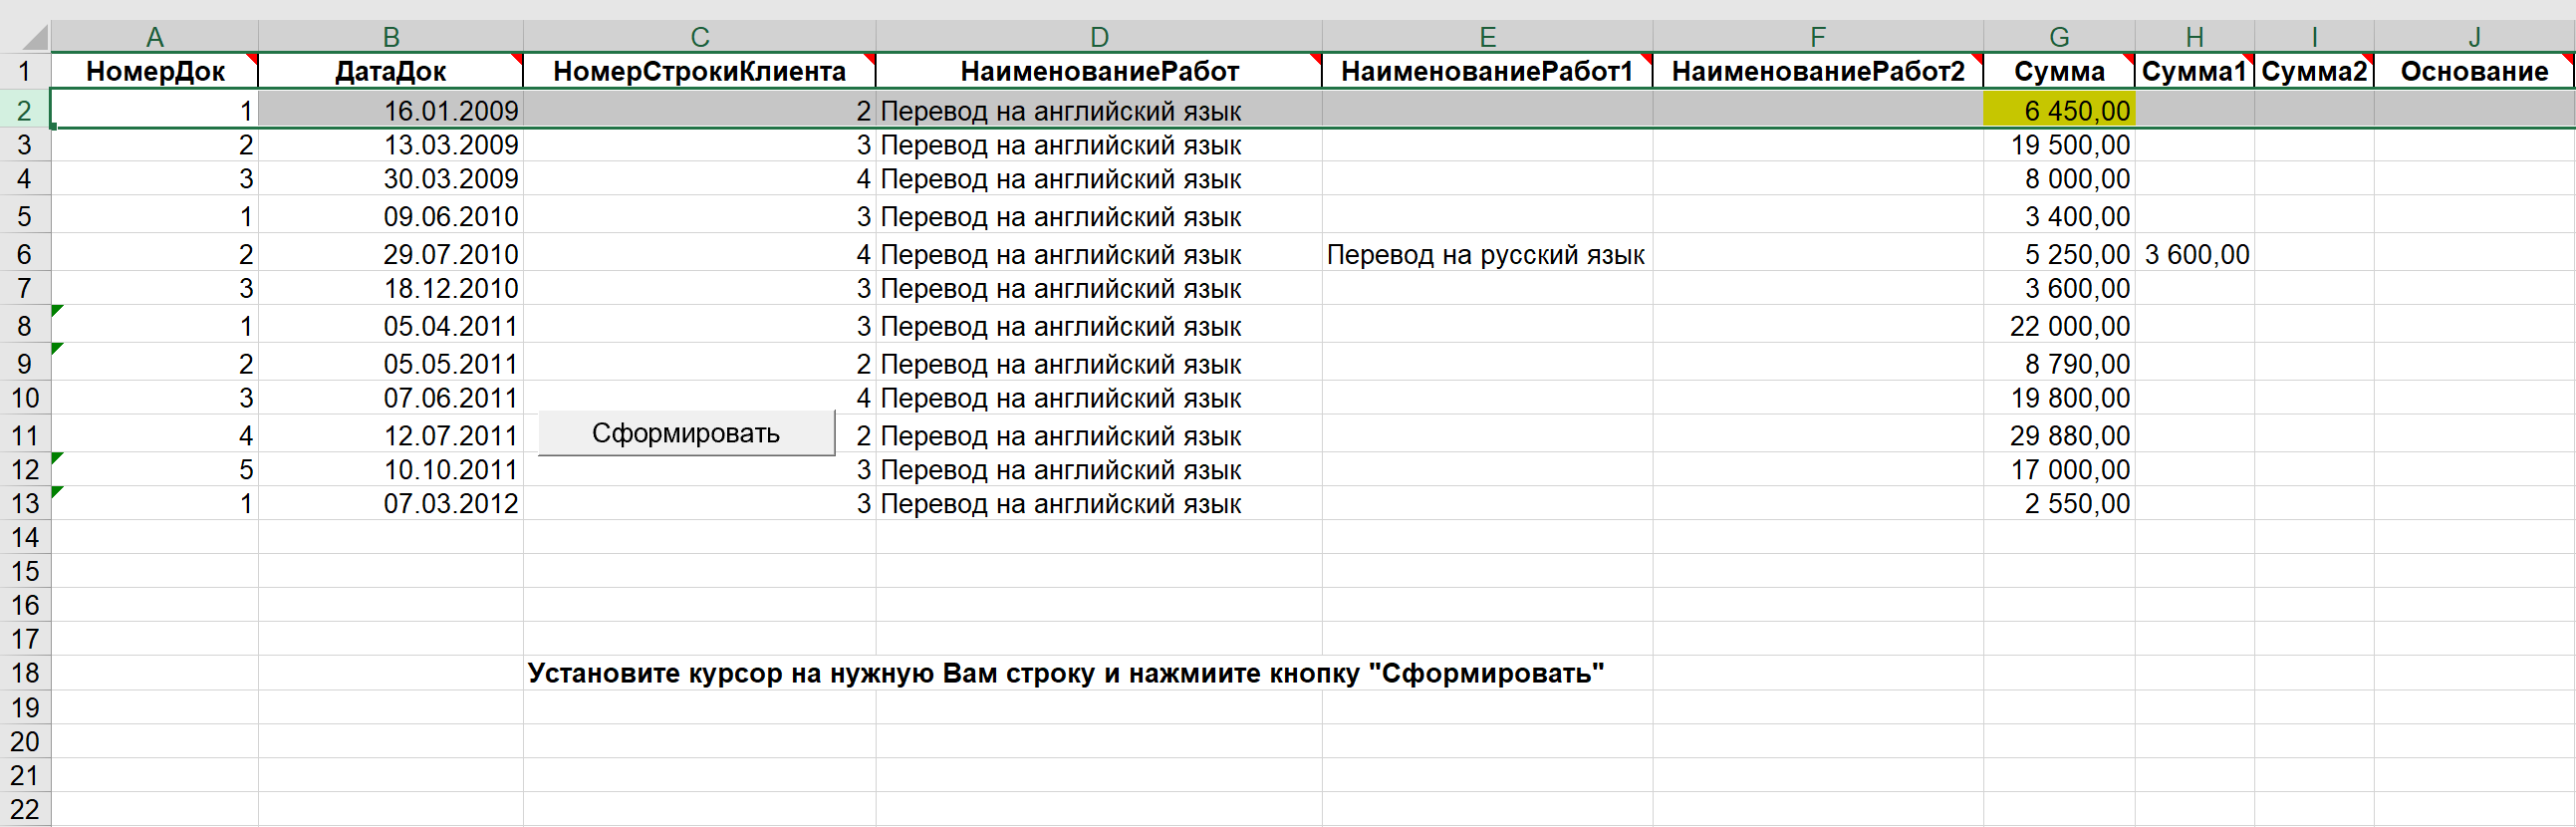Click the Сумма header cell
The width and height of the screenshot is (2576, 827).
[2059, 71]
